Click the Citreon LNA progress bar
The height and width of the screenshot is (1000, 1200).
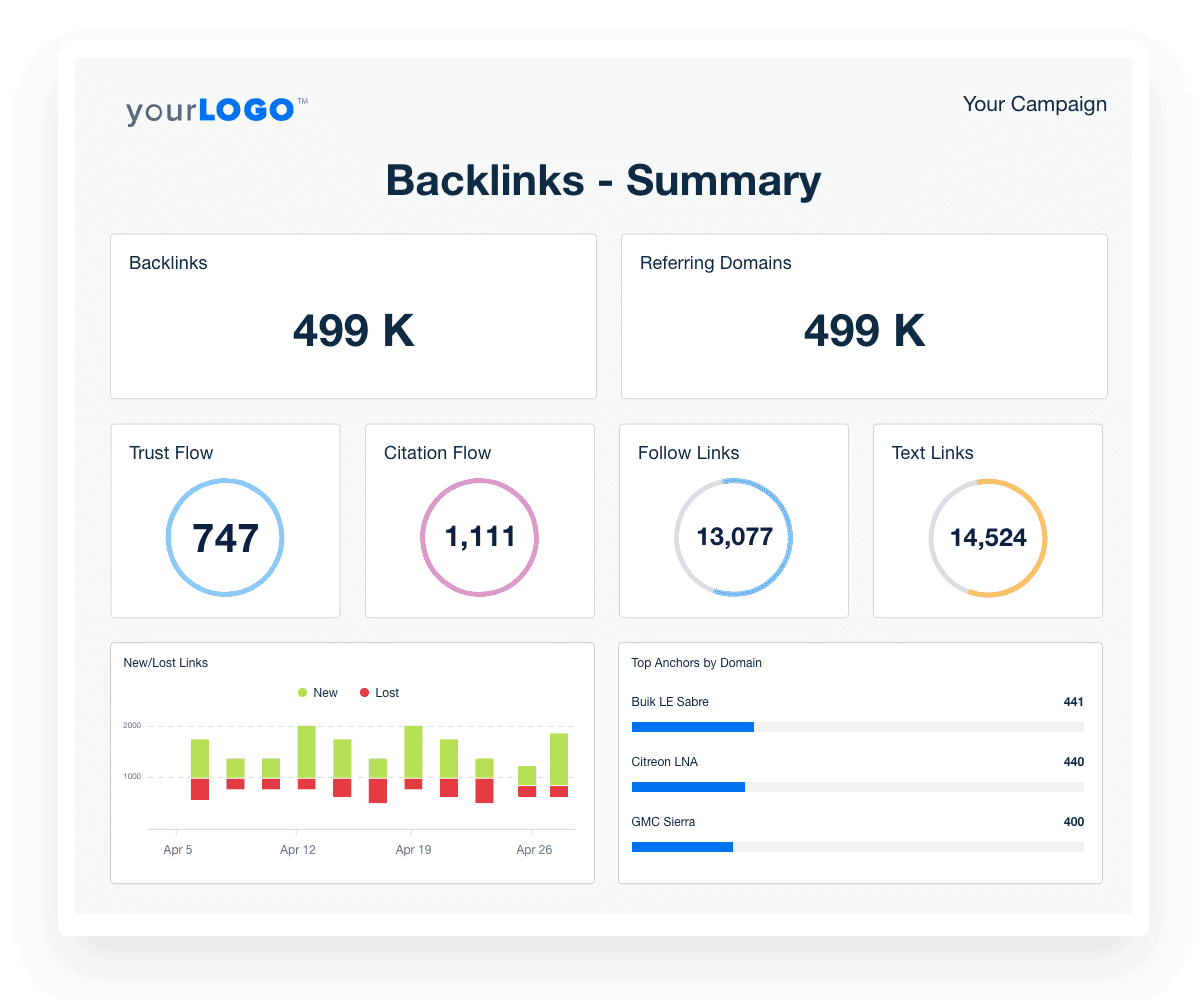[x=857, y=787]
